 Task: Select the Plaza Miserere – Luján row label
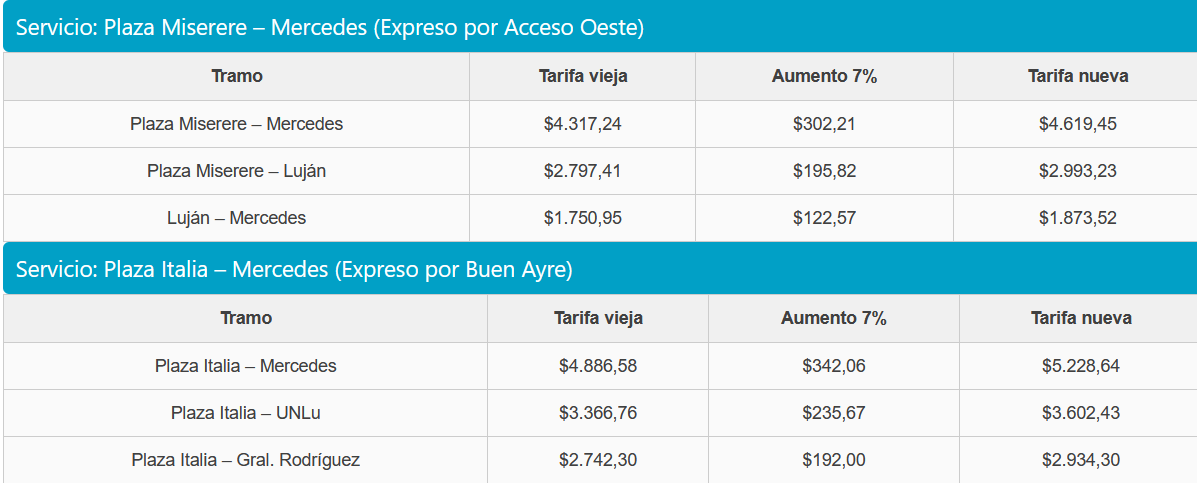pyautogui.click(x=237, y=171)
